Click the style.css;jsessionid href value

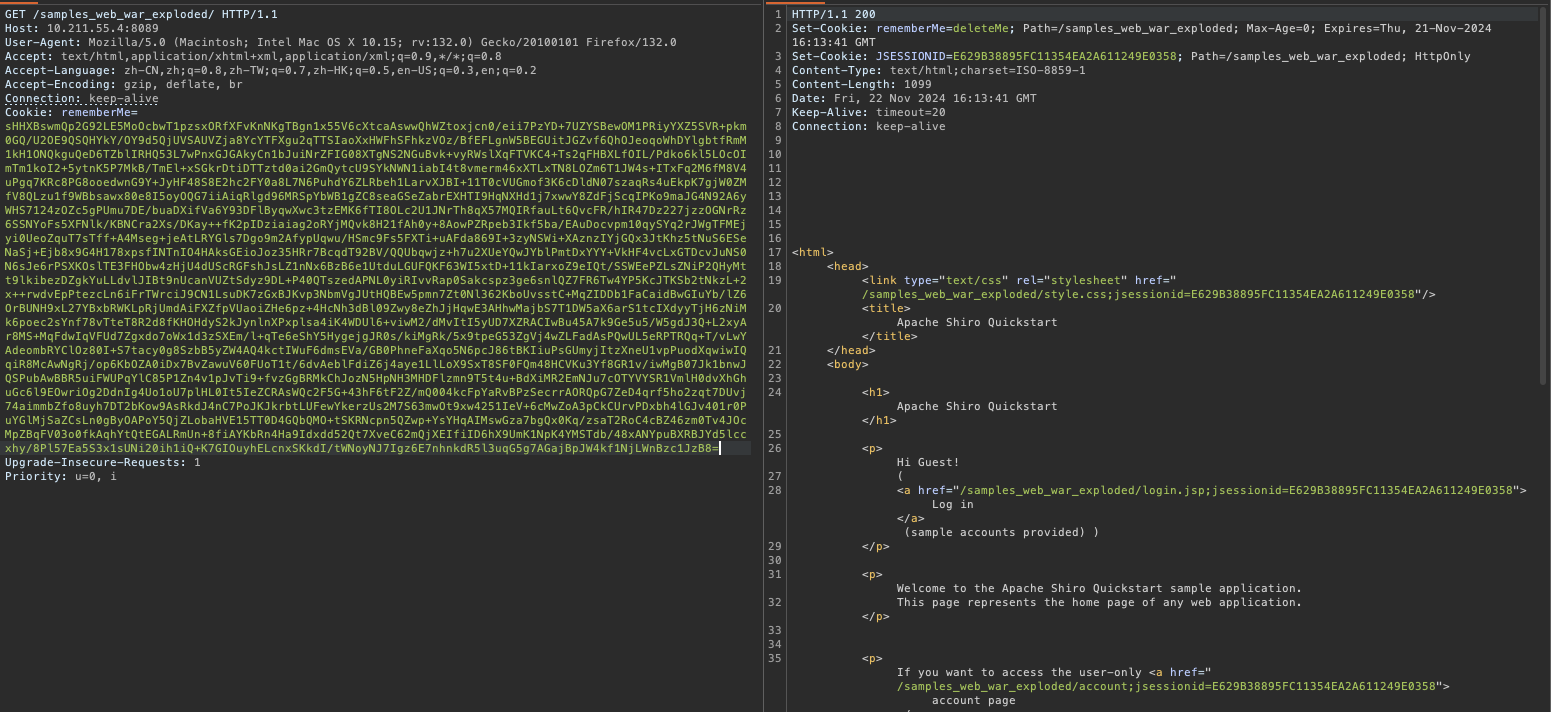pos(1139,294)
